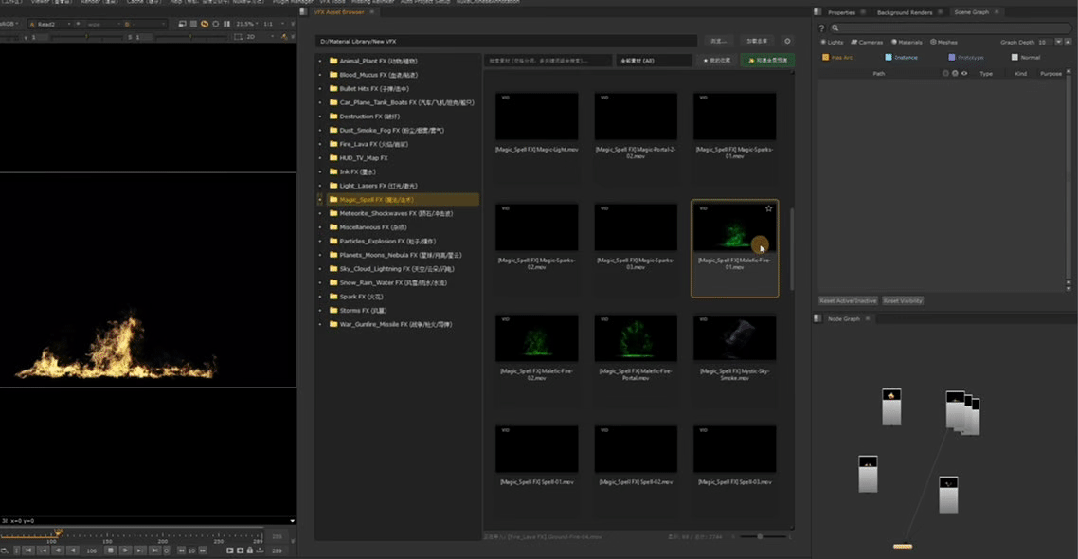The height and width of the screenshot is (559, 1078).
Task: Click the pause icon in the viewer toolbar
Action: click(227, 24)
